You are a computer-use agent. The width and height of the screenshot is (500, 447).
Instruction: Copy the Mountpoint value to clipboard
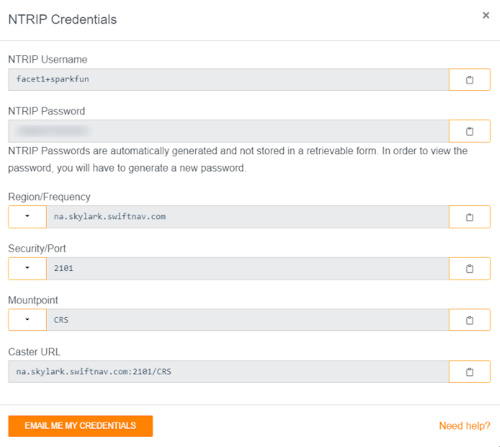(470, 320)
